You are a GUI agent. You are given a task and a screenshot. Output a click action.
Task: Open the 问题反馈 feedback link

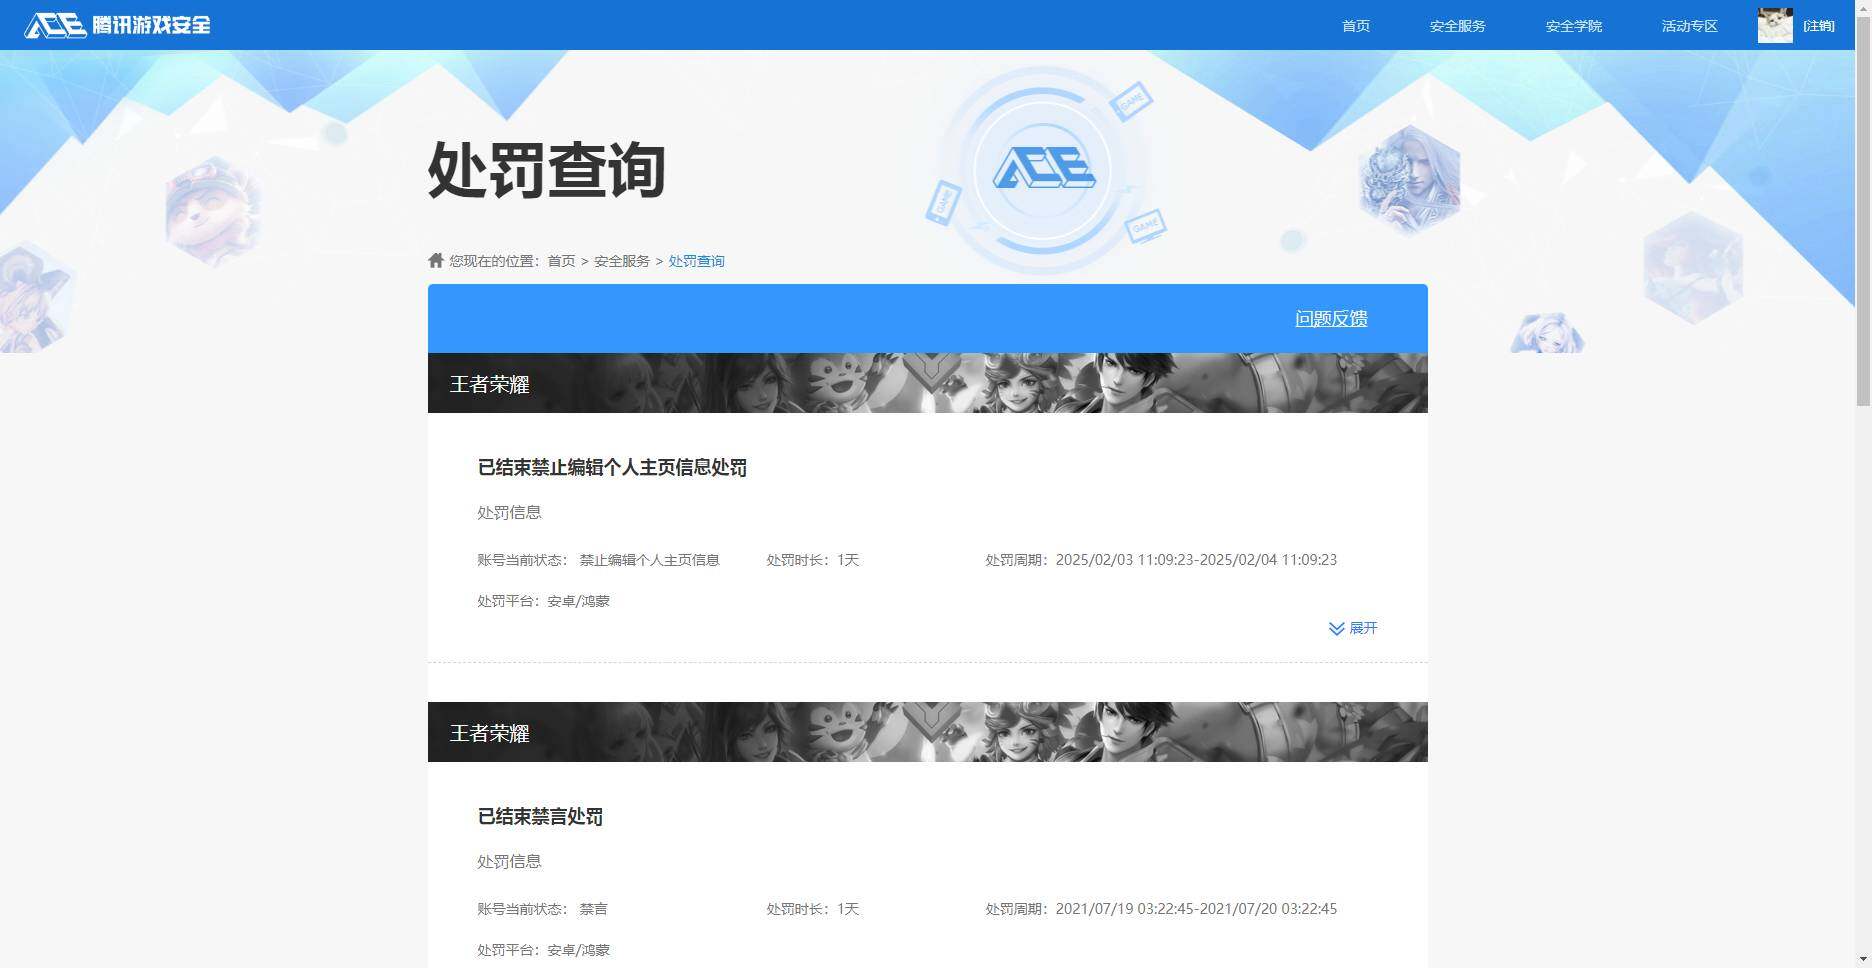click(1331, 318)
